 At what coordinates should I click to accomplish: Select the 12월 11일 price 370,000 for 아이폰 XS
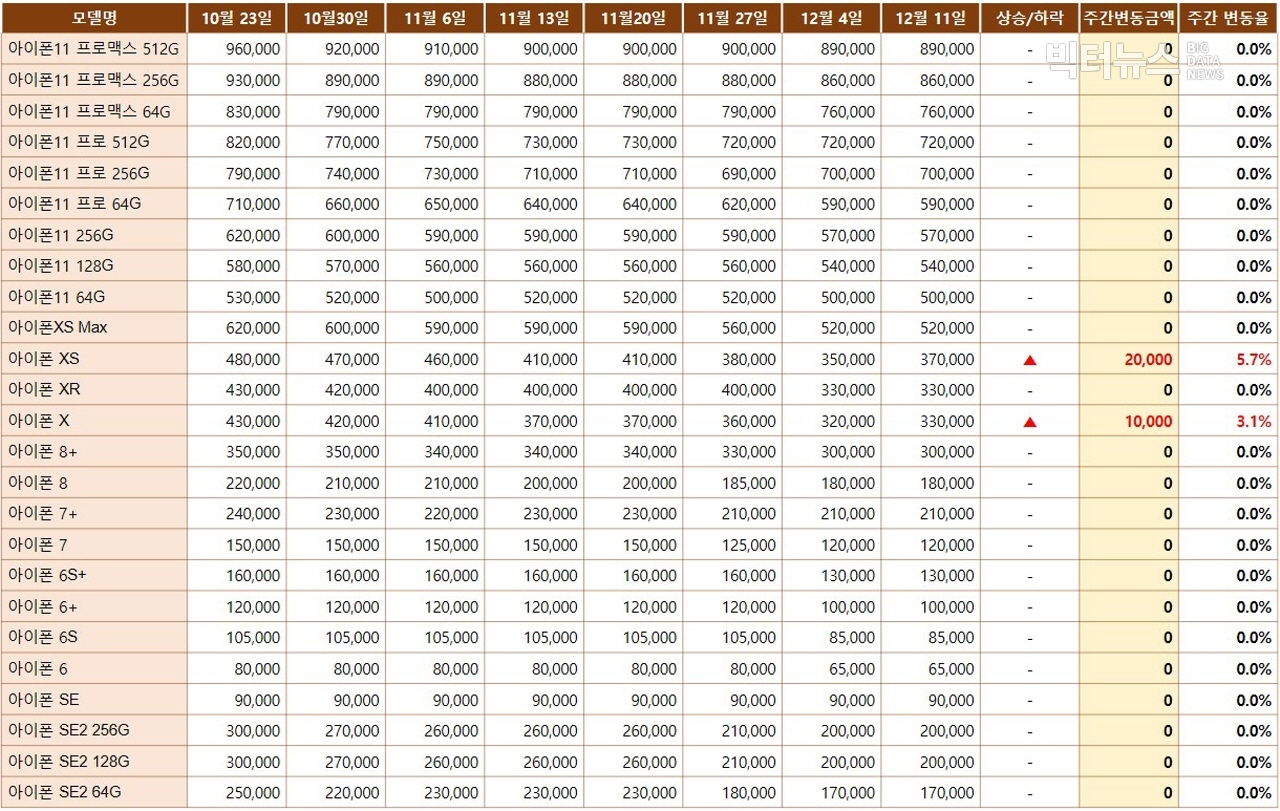pos(930,359)
